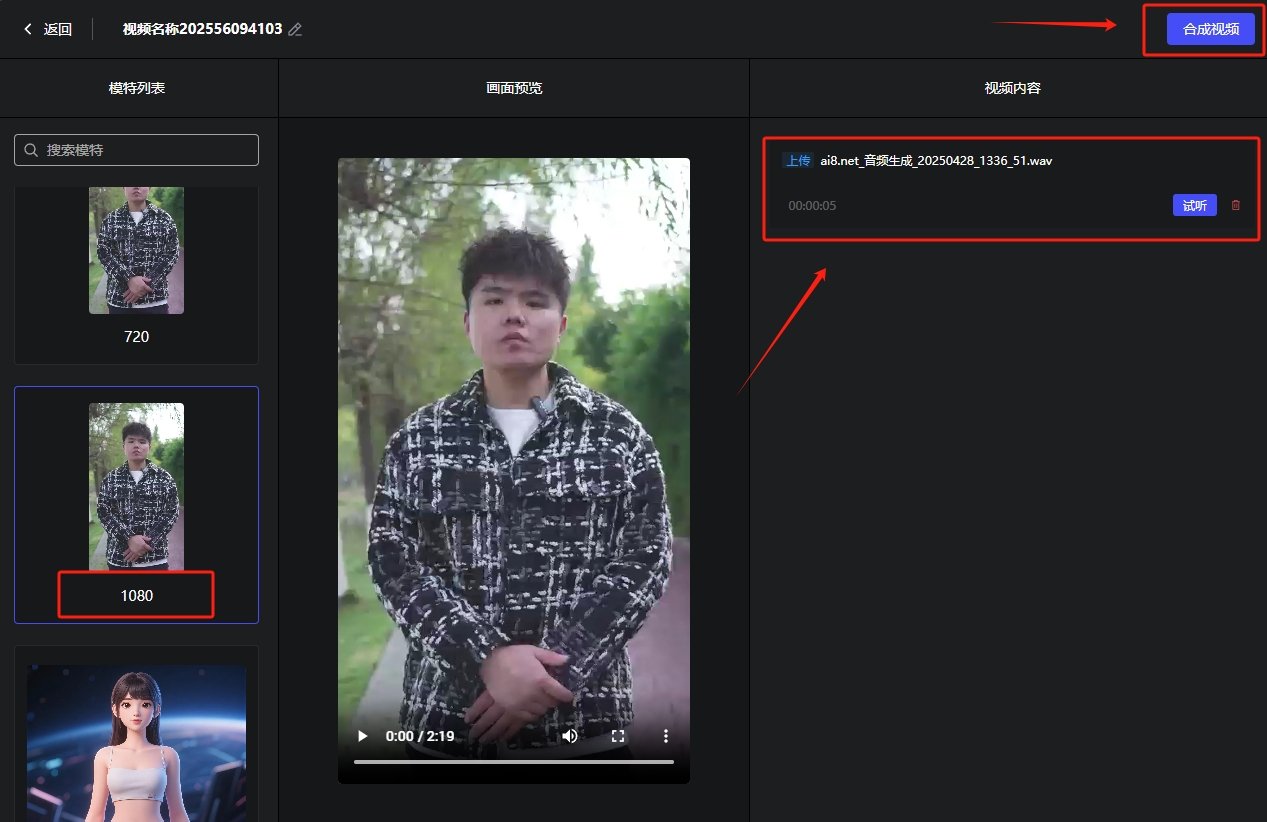Click the back arrow icon

[28, 29]
